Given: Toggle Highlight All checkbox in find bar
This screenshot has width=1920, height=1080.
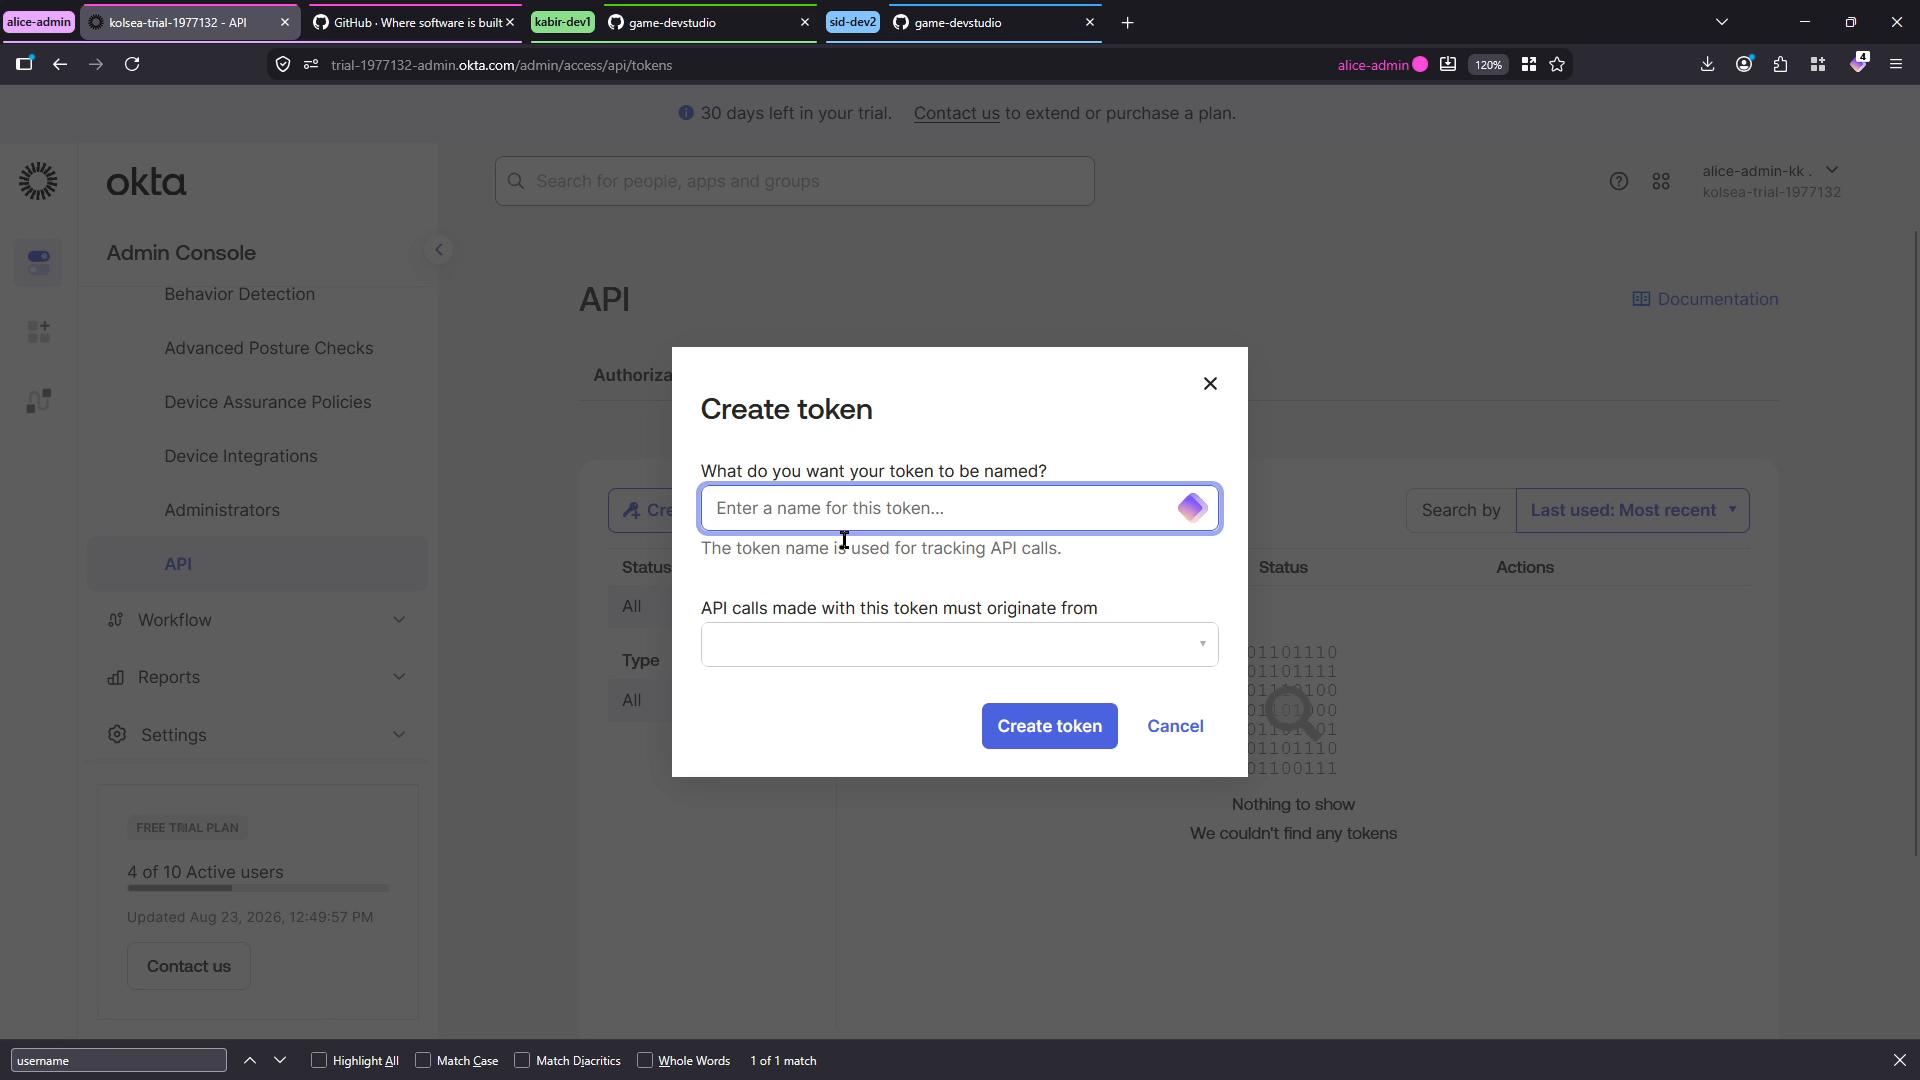Looking at the screenshot, I should click(x=319, y=1060).
